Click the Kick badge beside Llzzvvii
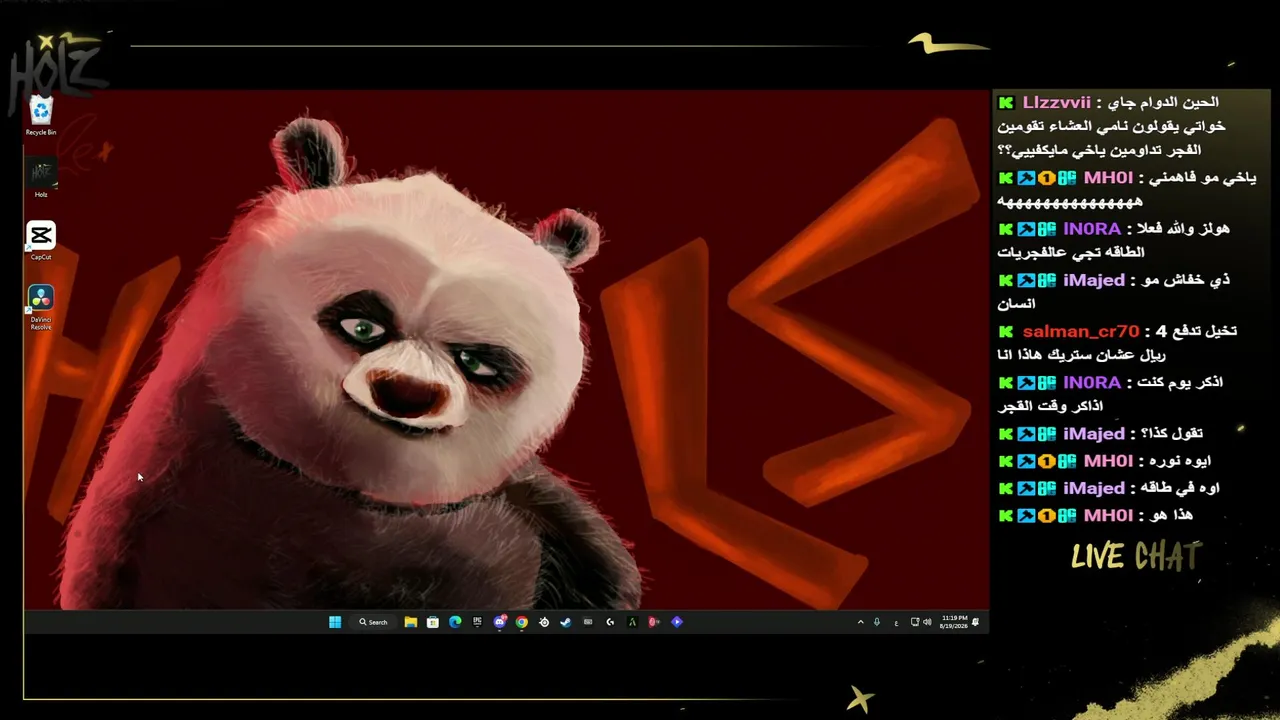1280x720 pixels. 1006,103
